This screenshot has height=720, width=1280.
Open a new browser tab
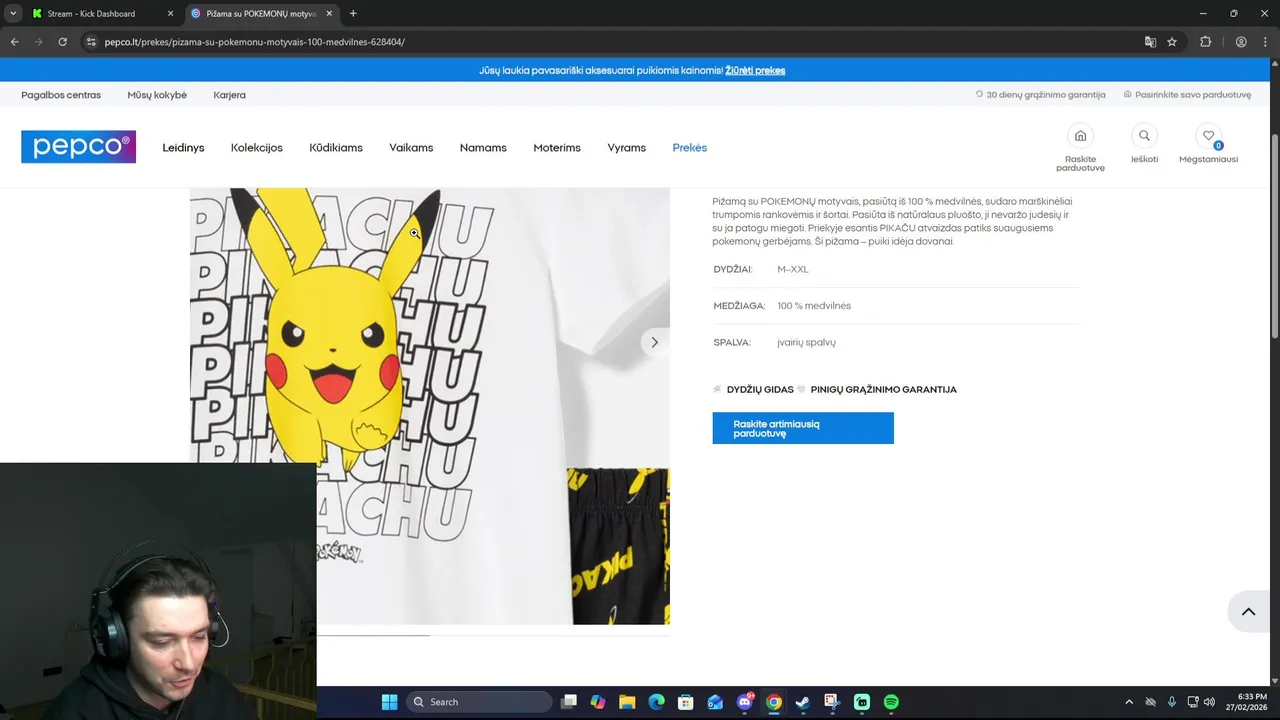click(353, 14)
